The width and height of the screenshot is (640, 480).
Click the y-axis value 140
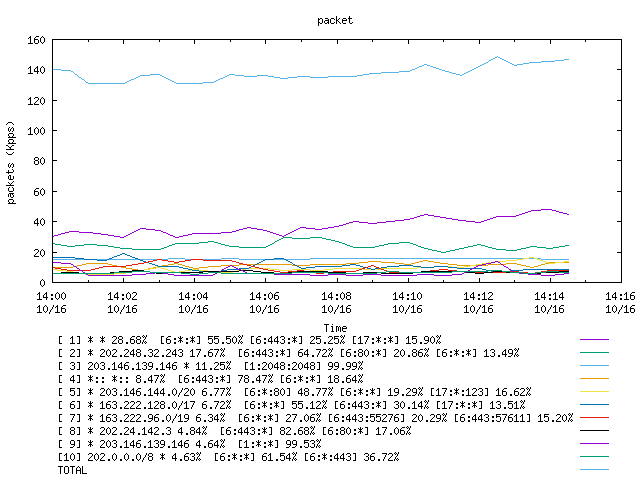point(36,70)
